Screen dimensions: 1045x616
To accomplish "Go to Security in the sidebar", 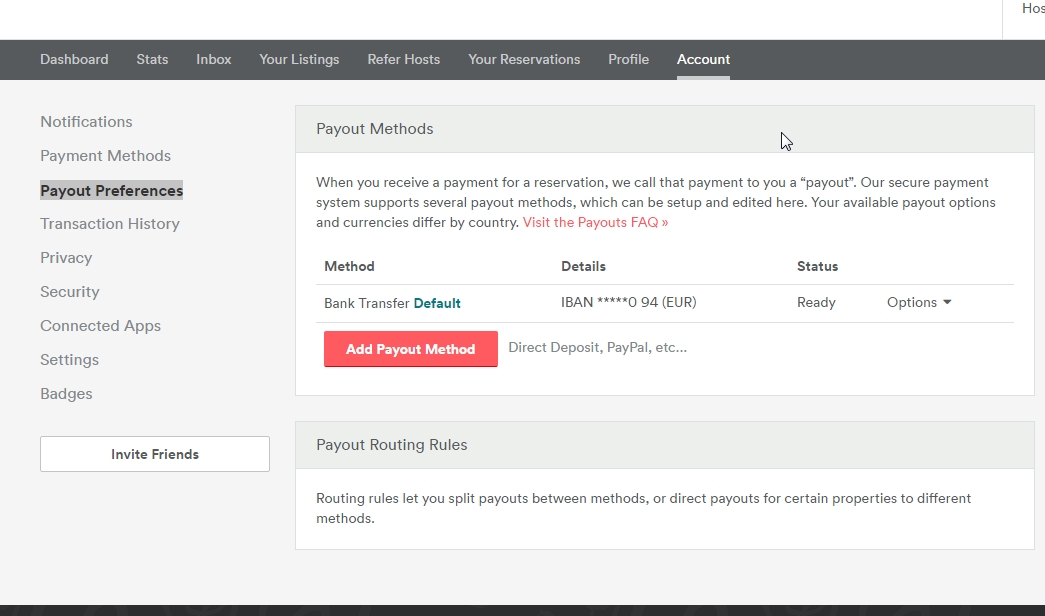I will (x=70, y=292).
